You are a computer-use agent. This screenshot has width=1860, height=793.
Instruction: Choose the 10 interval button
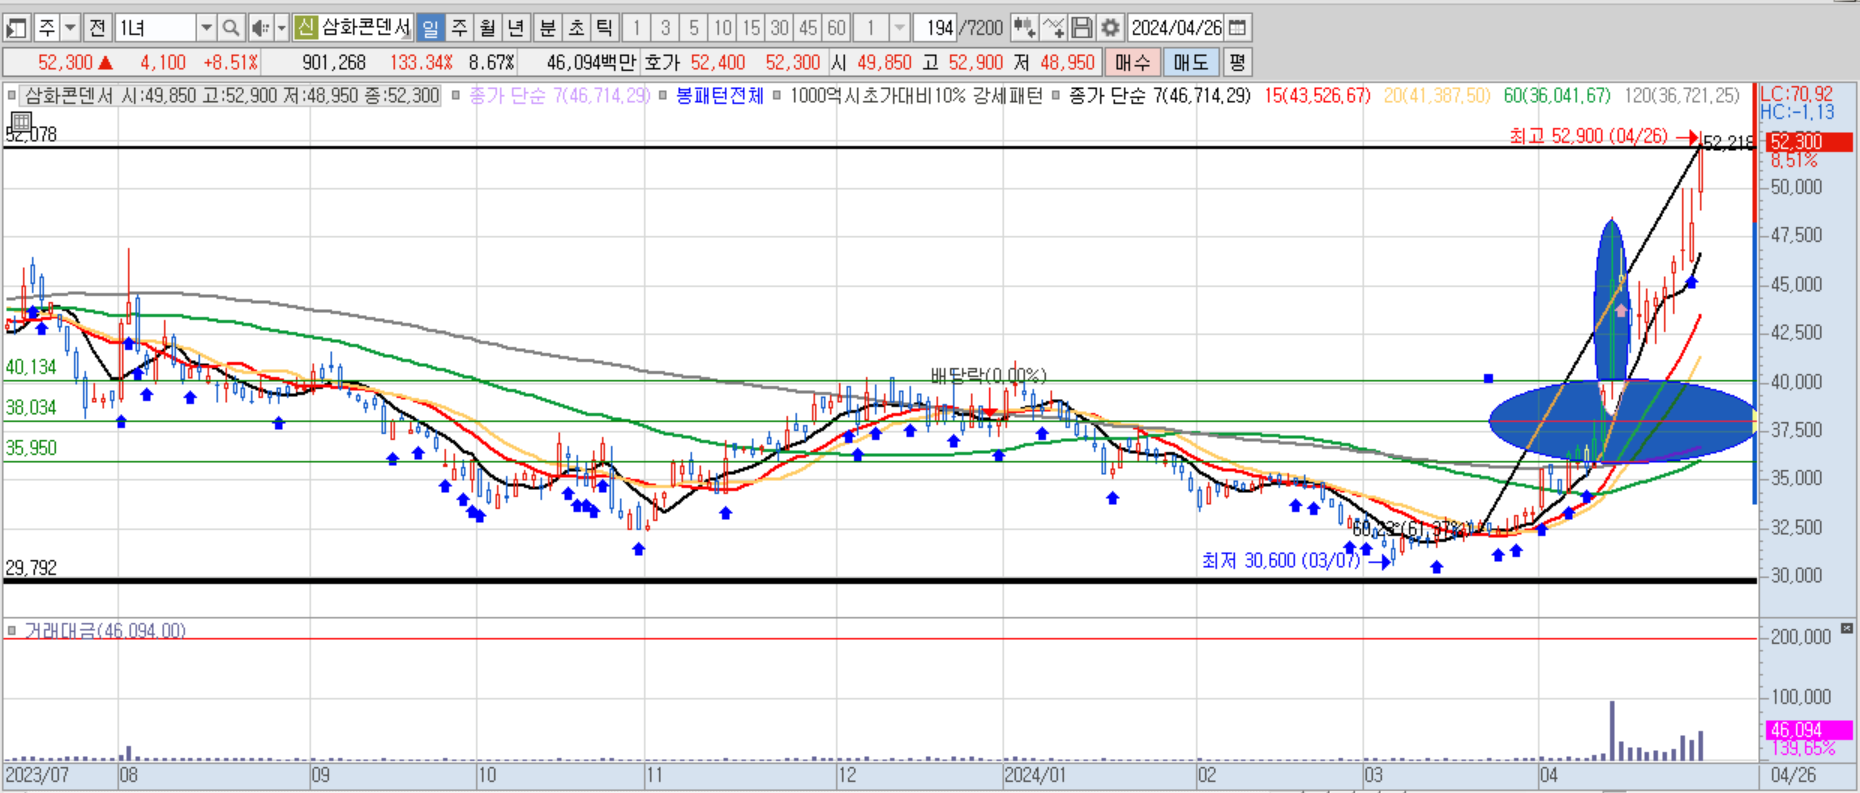point(722,28)
